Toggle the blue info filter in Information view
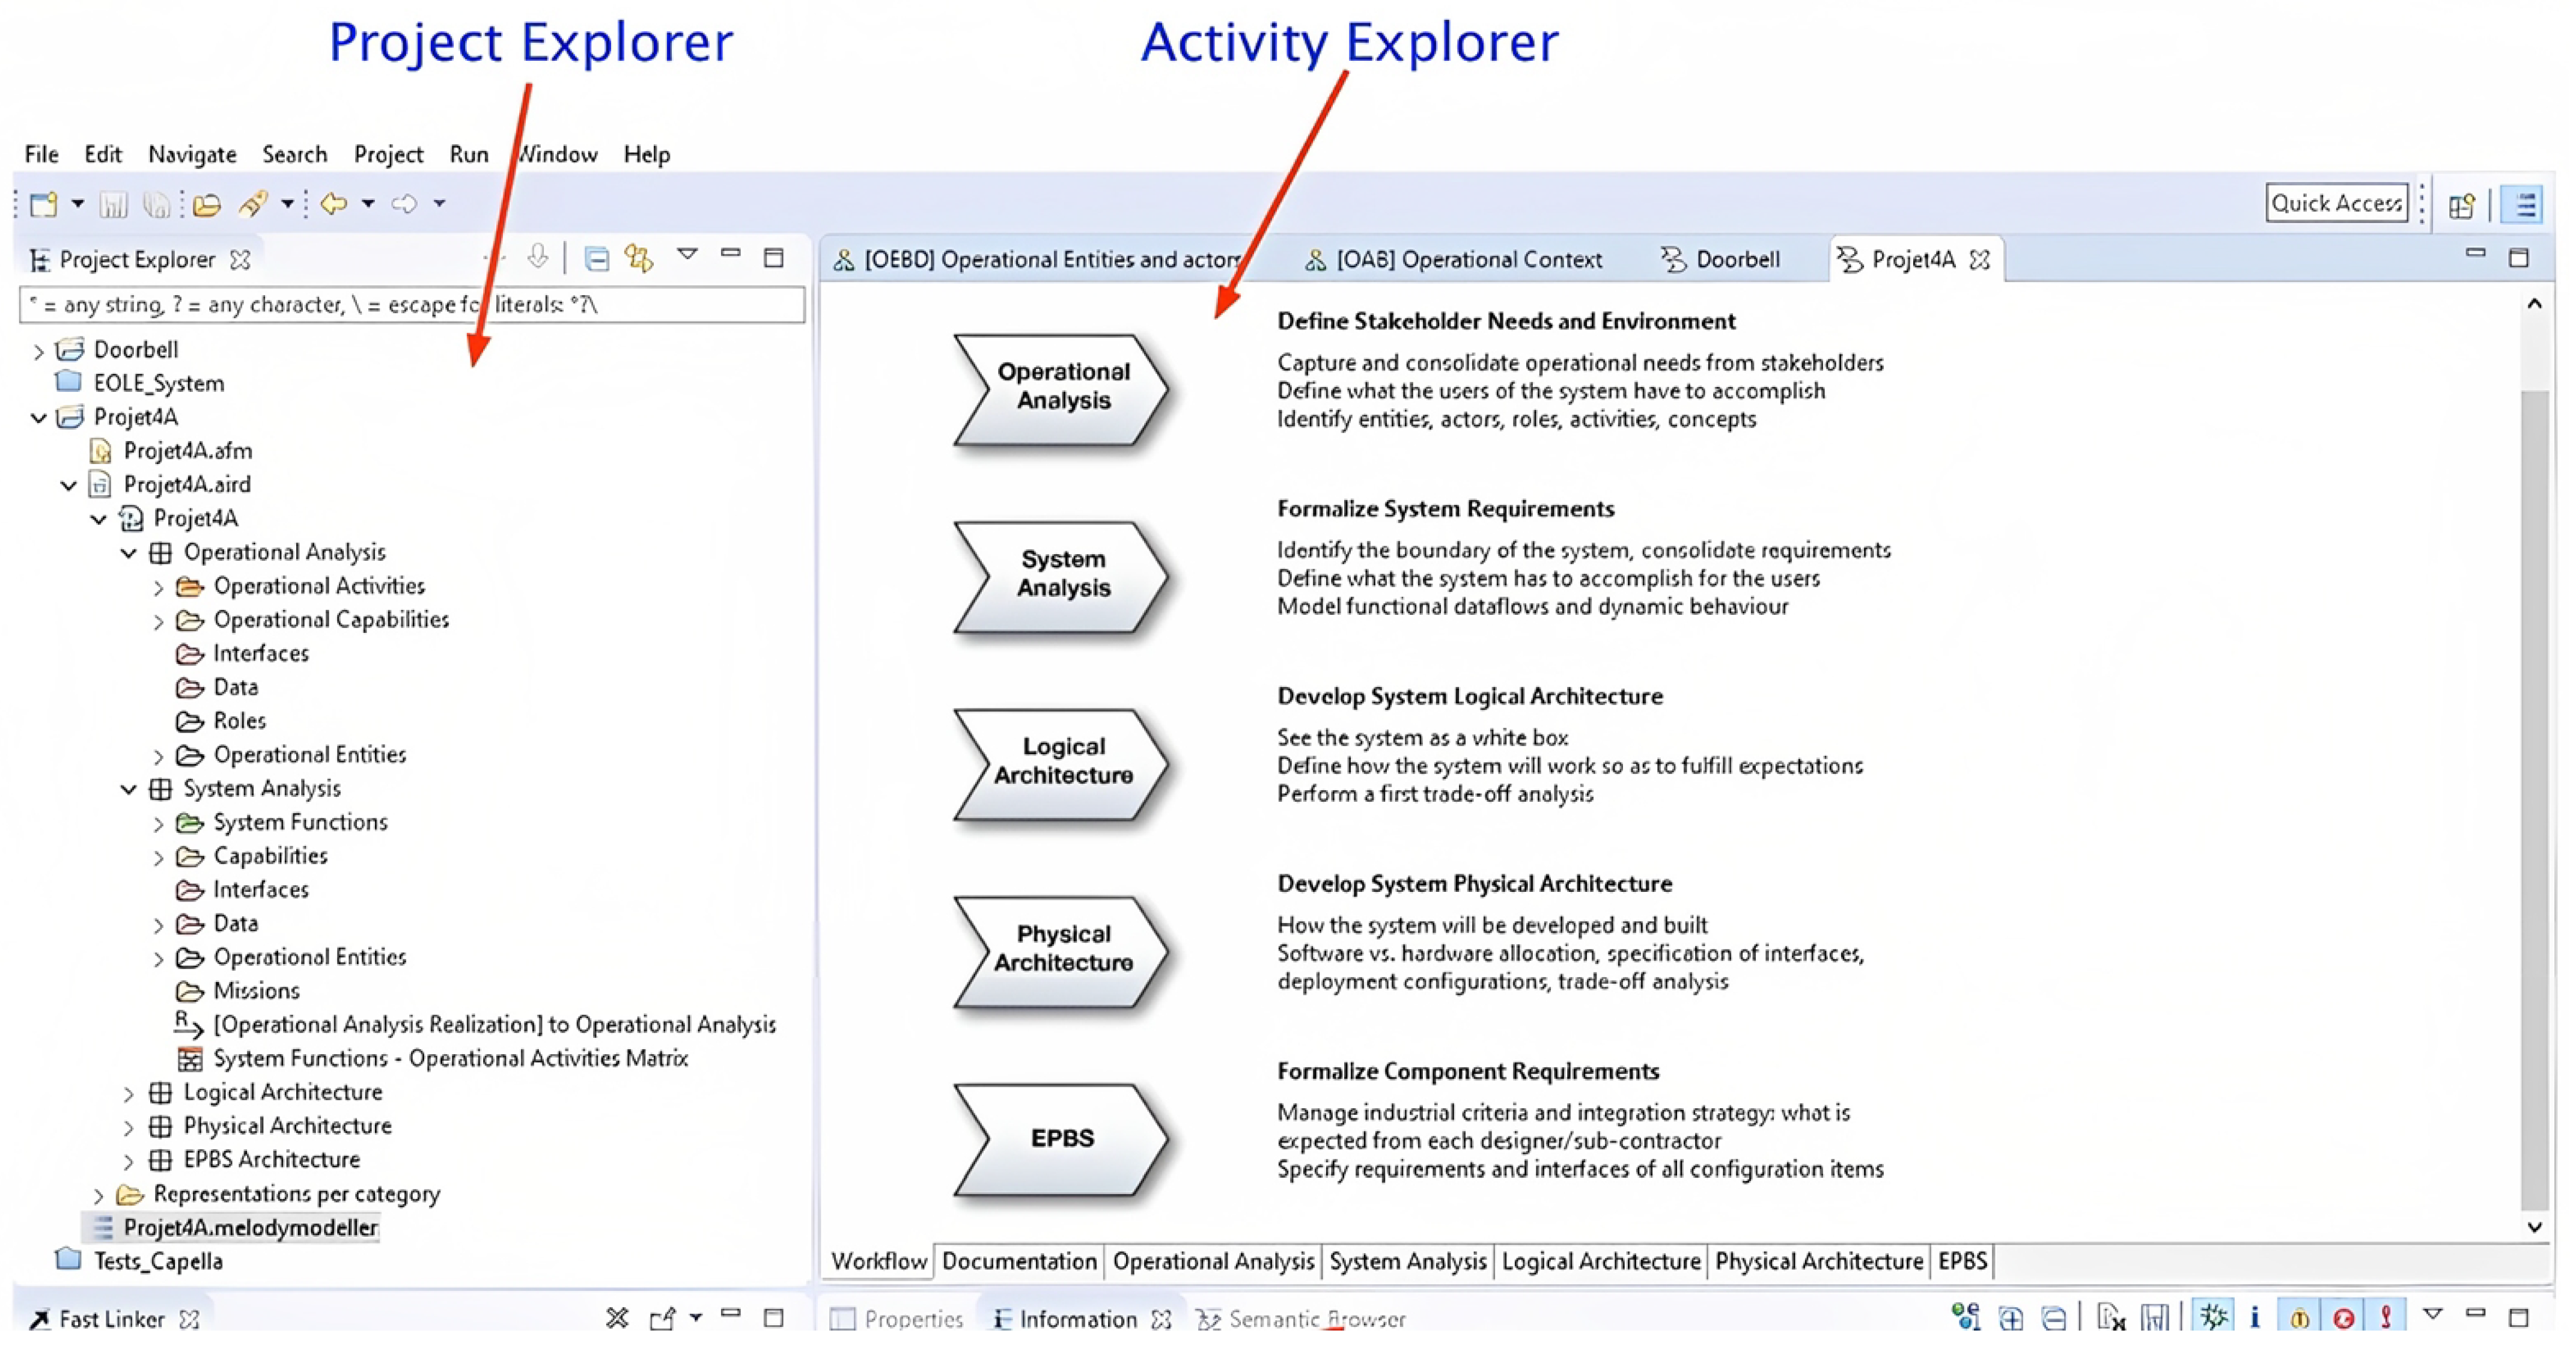The height and width of the screenshot is (1351, 2576). (2255, 1319)
